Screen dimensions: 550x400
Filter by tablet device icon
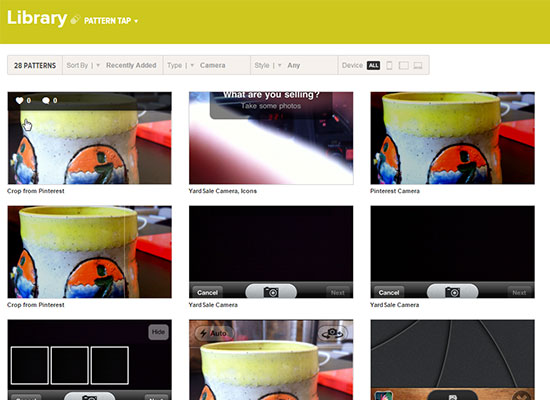tap(404, 65)
